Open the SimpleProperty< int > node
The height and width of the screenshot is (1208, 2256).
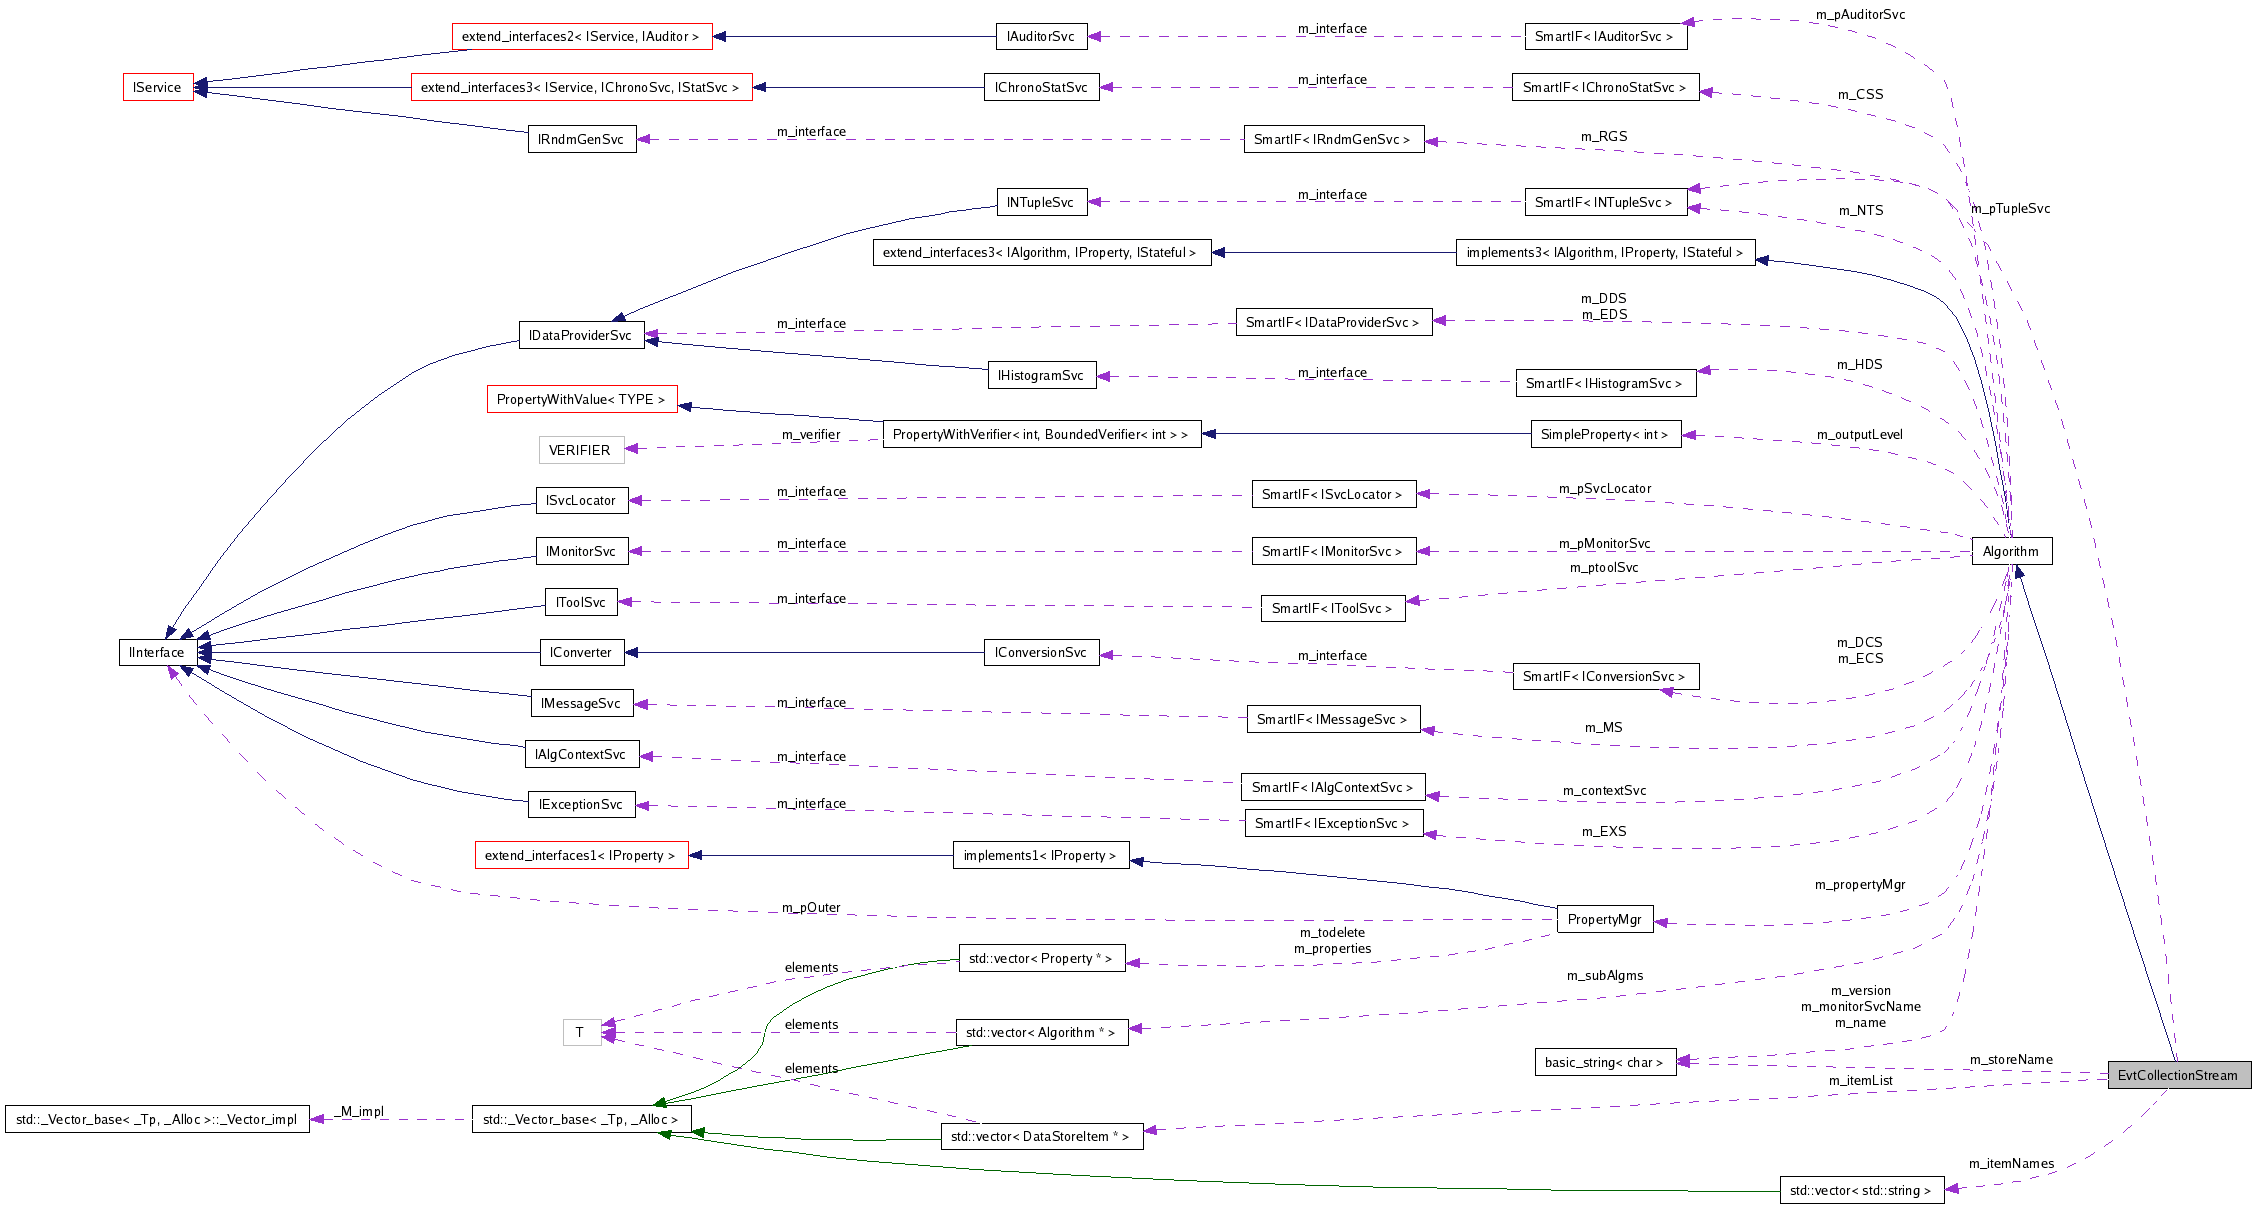tap(1605, 433)
